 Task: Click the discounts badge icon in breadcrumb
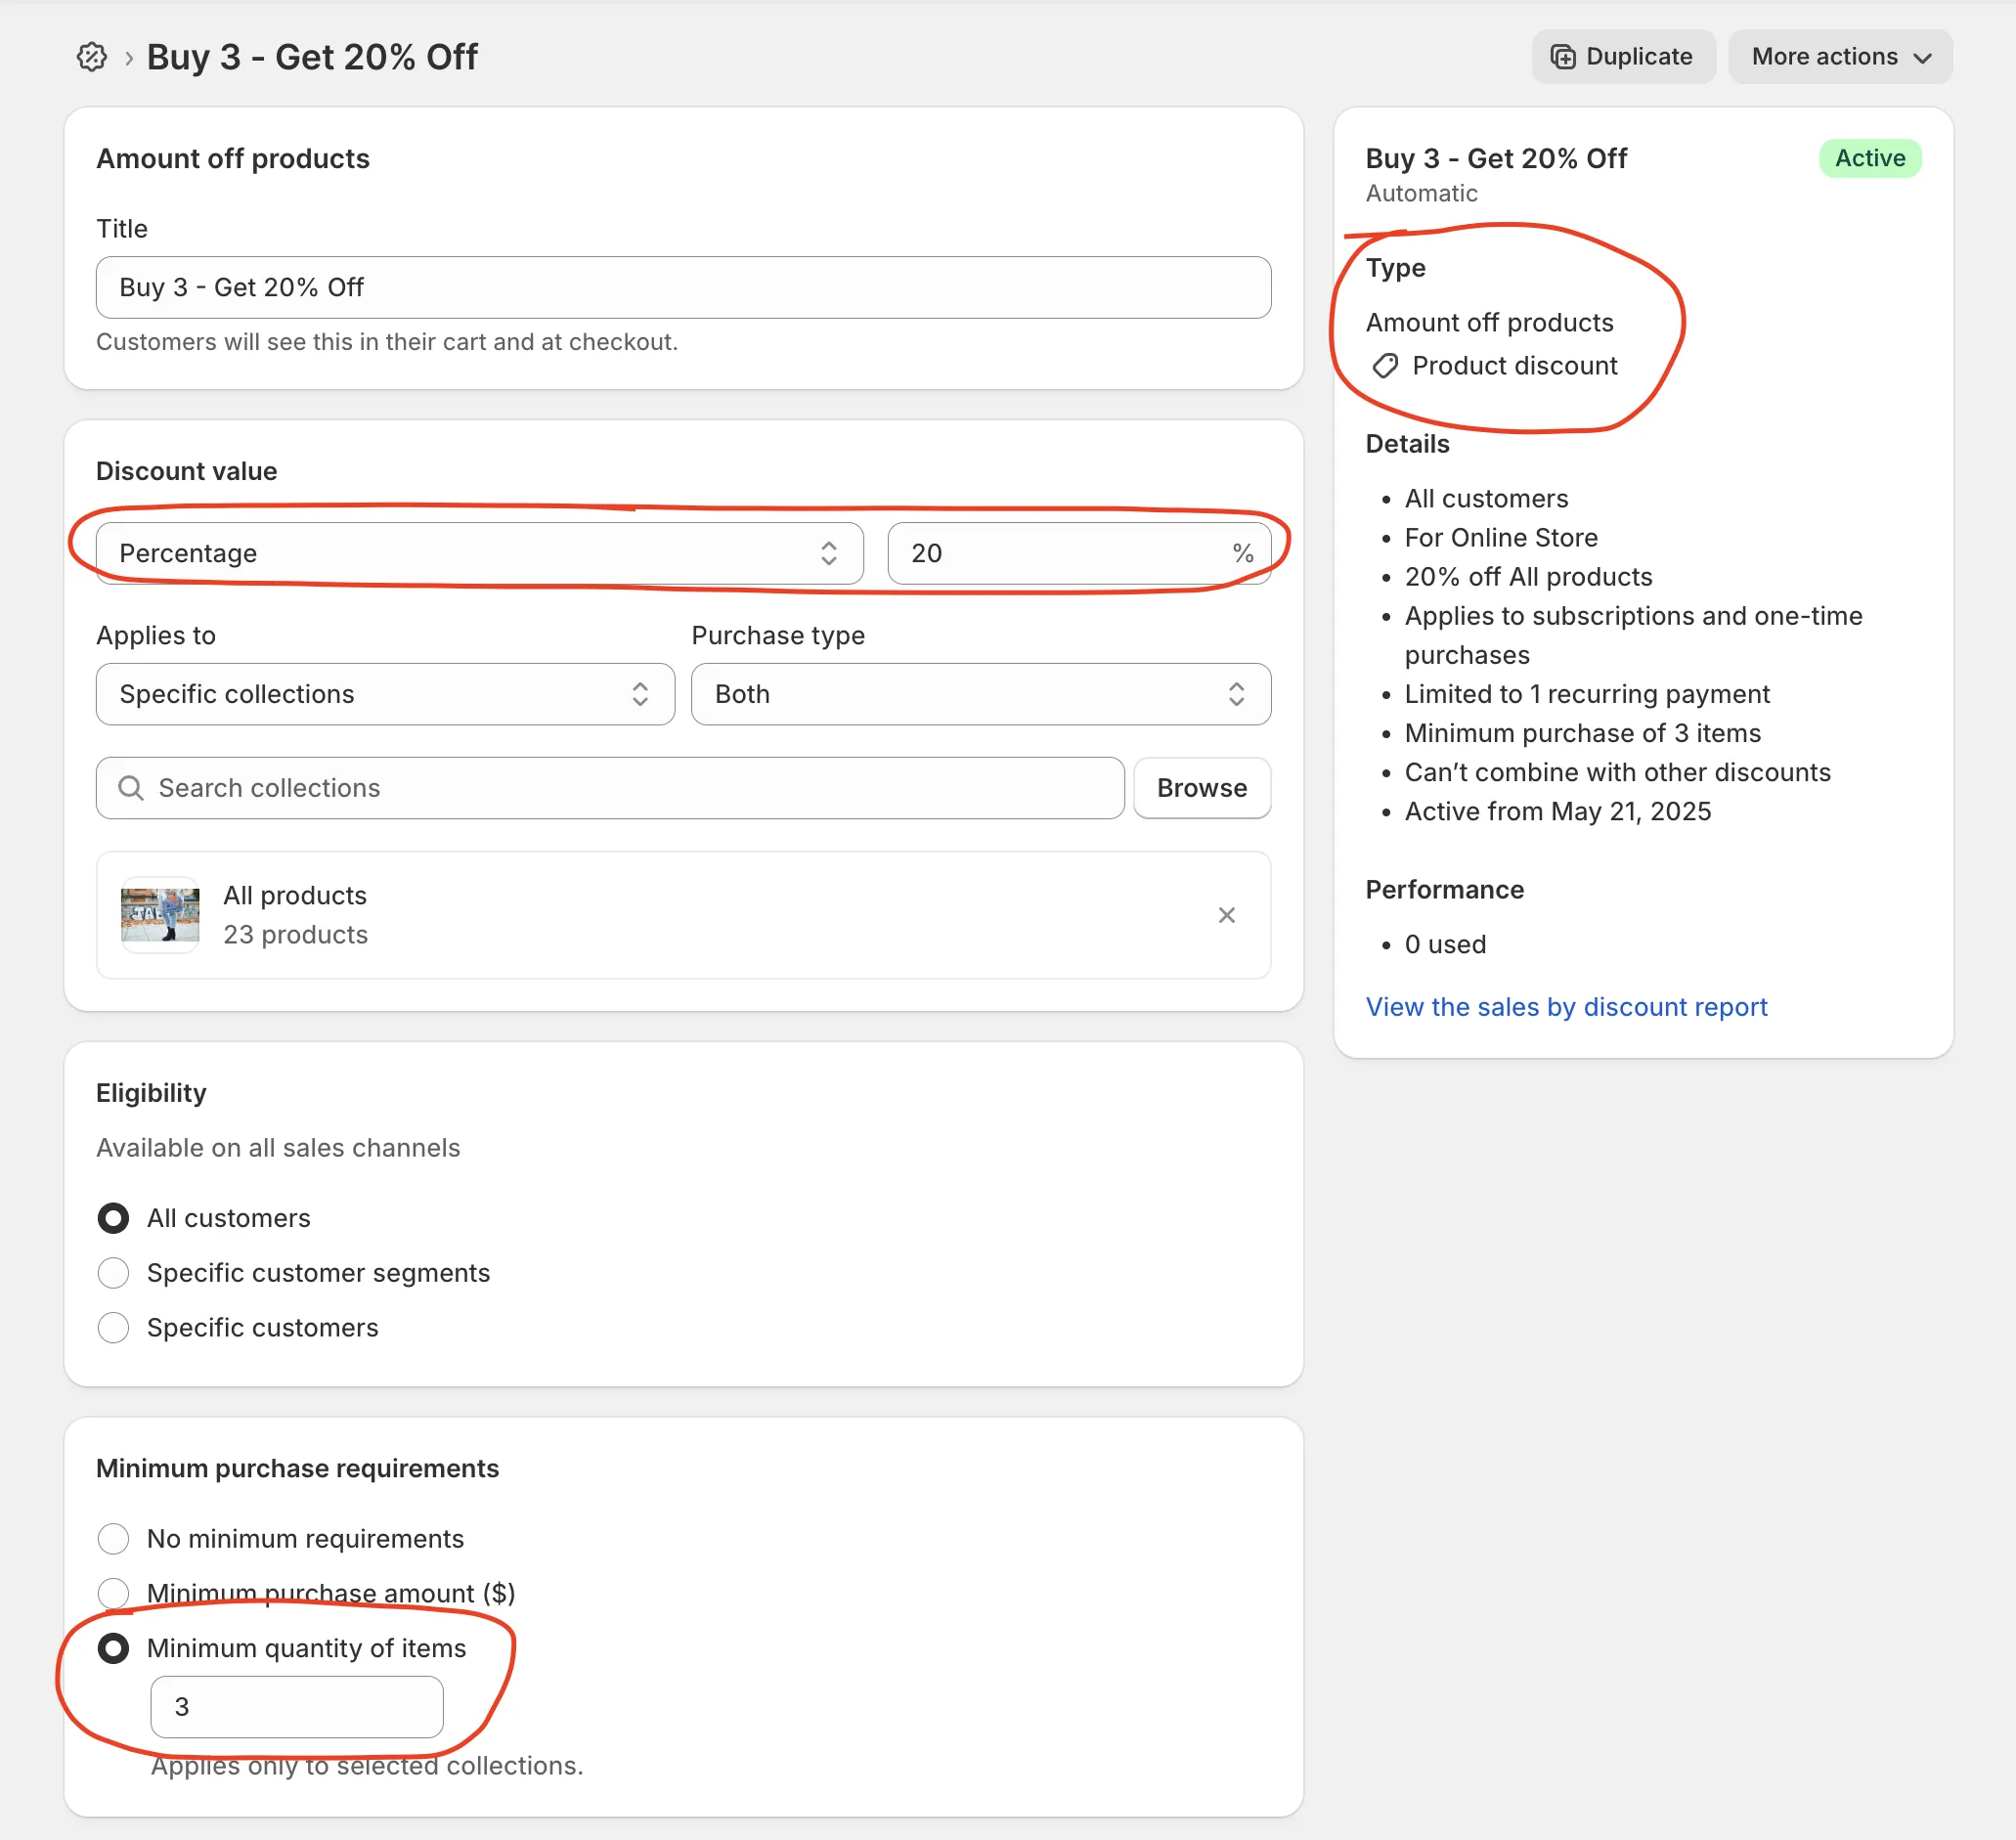91,57
